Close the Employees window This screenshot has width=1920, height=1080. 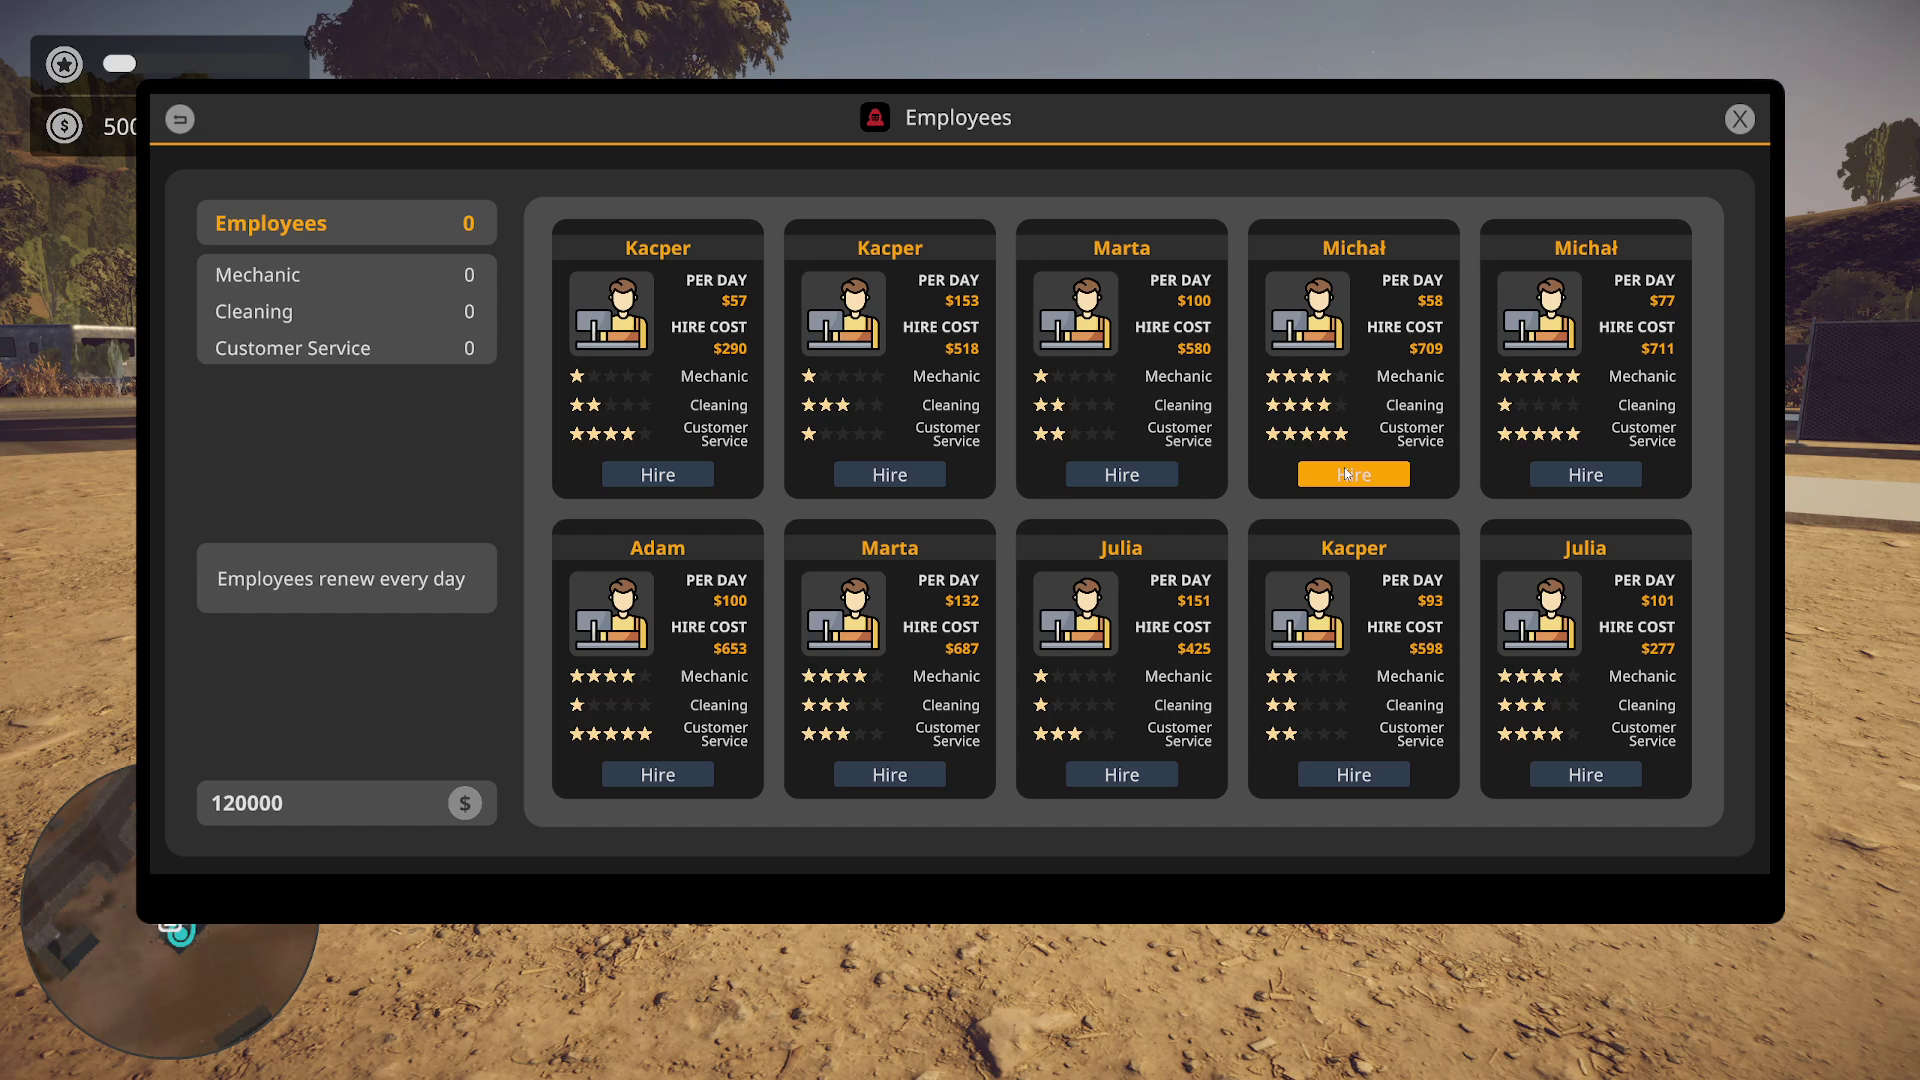[x=1739, y=119]
